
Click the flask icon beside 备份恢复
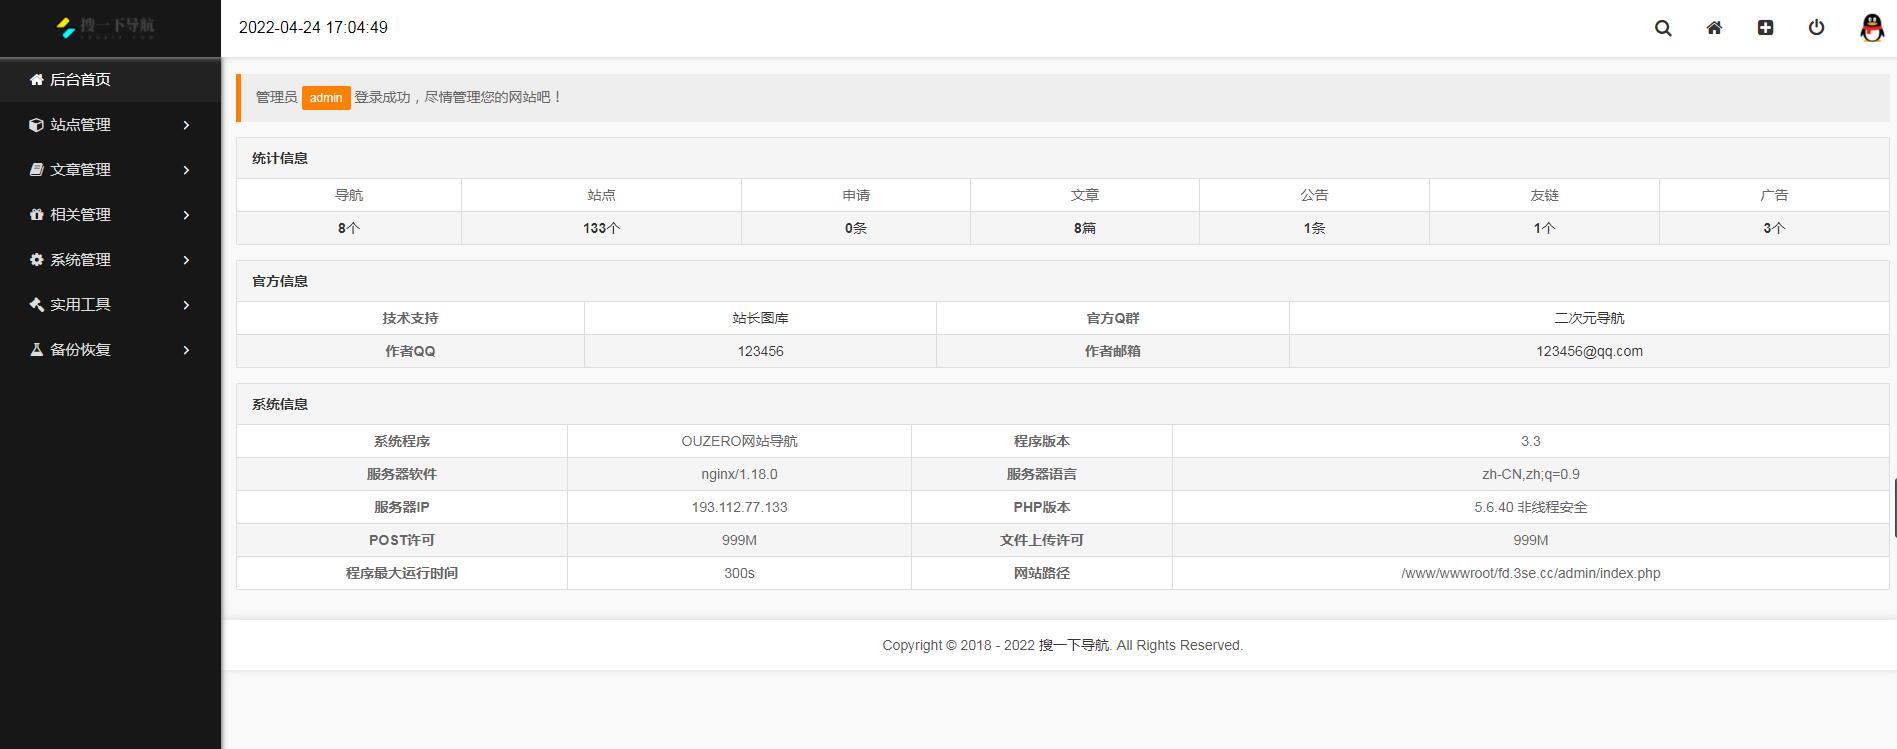tap(37, 350)
